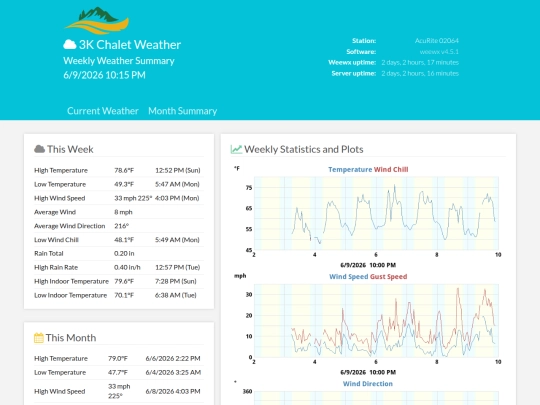Viewport: 540px width, 405px height.
Task: Click the cloud icon next to This Week
Action: pos(39,149)
